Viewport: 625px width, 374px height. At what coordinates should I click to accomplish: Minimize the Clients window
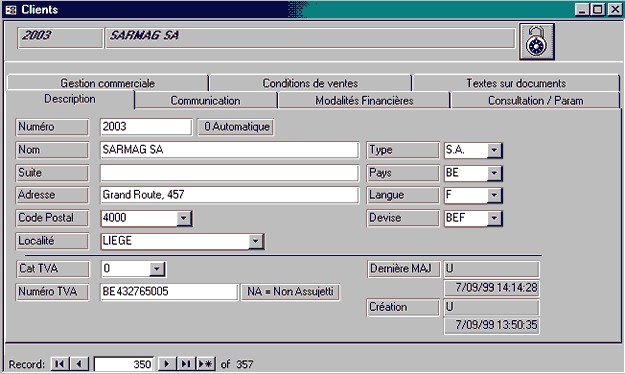click(582, 9)
